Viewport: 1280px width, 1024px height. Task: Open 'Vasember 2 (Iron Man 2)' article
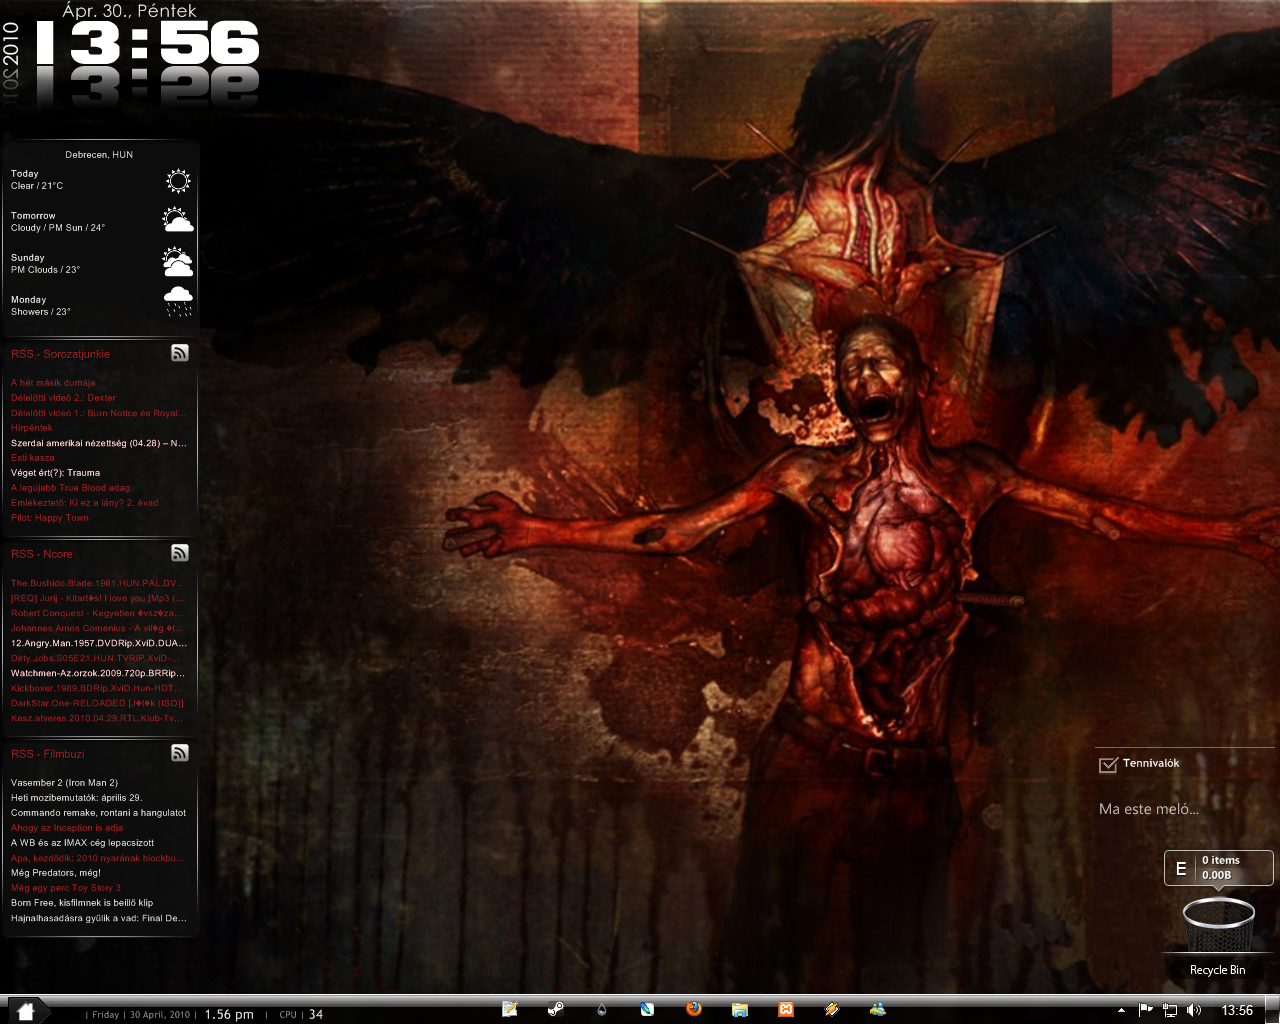coord(64,783)
